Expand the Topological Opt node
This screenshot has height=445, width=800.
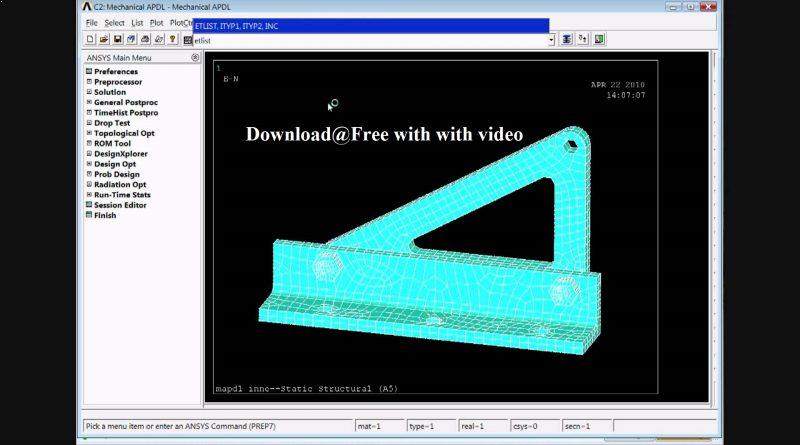89,133
